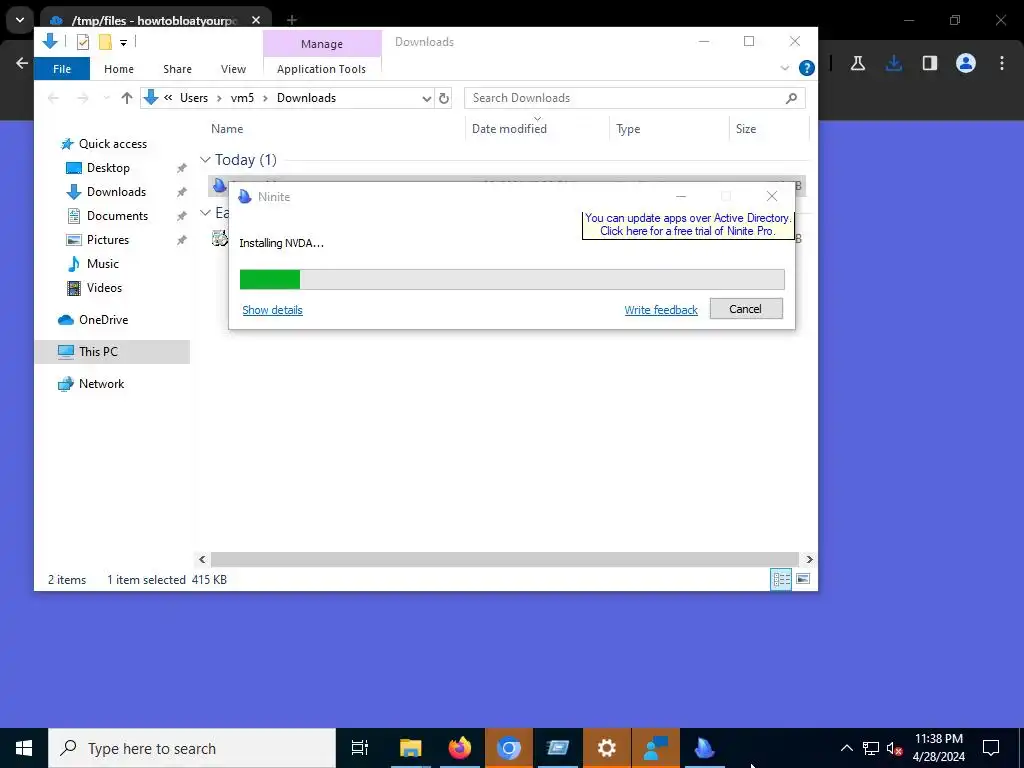Open Chrome three-dot menu
Image resolution: width=1024 pixels, height=768 pixels.
pos(1002,63)
